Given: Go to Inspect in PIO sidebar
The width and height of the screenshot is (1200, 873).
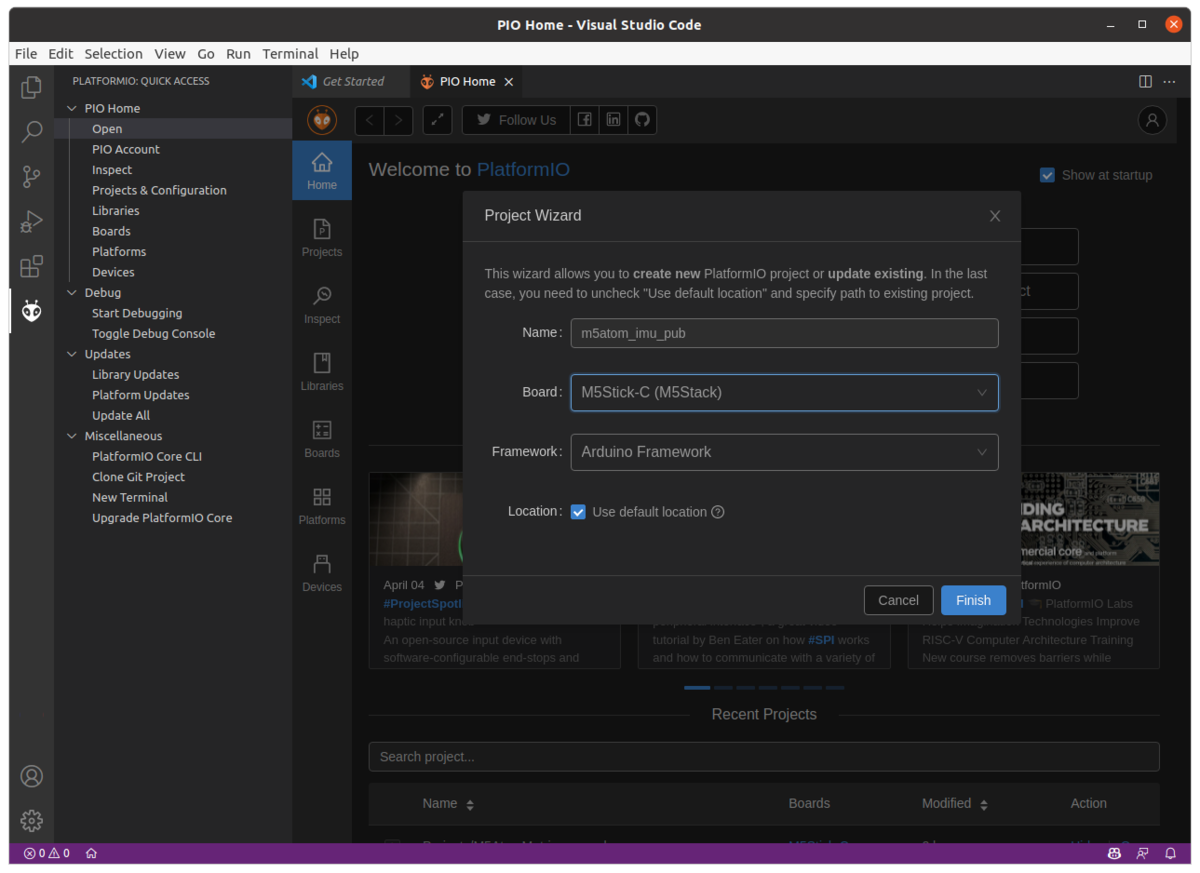Looking at the screenshot, I should 322,305.
